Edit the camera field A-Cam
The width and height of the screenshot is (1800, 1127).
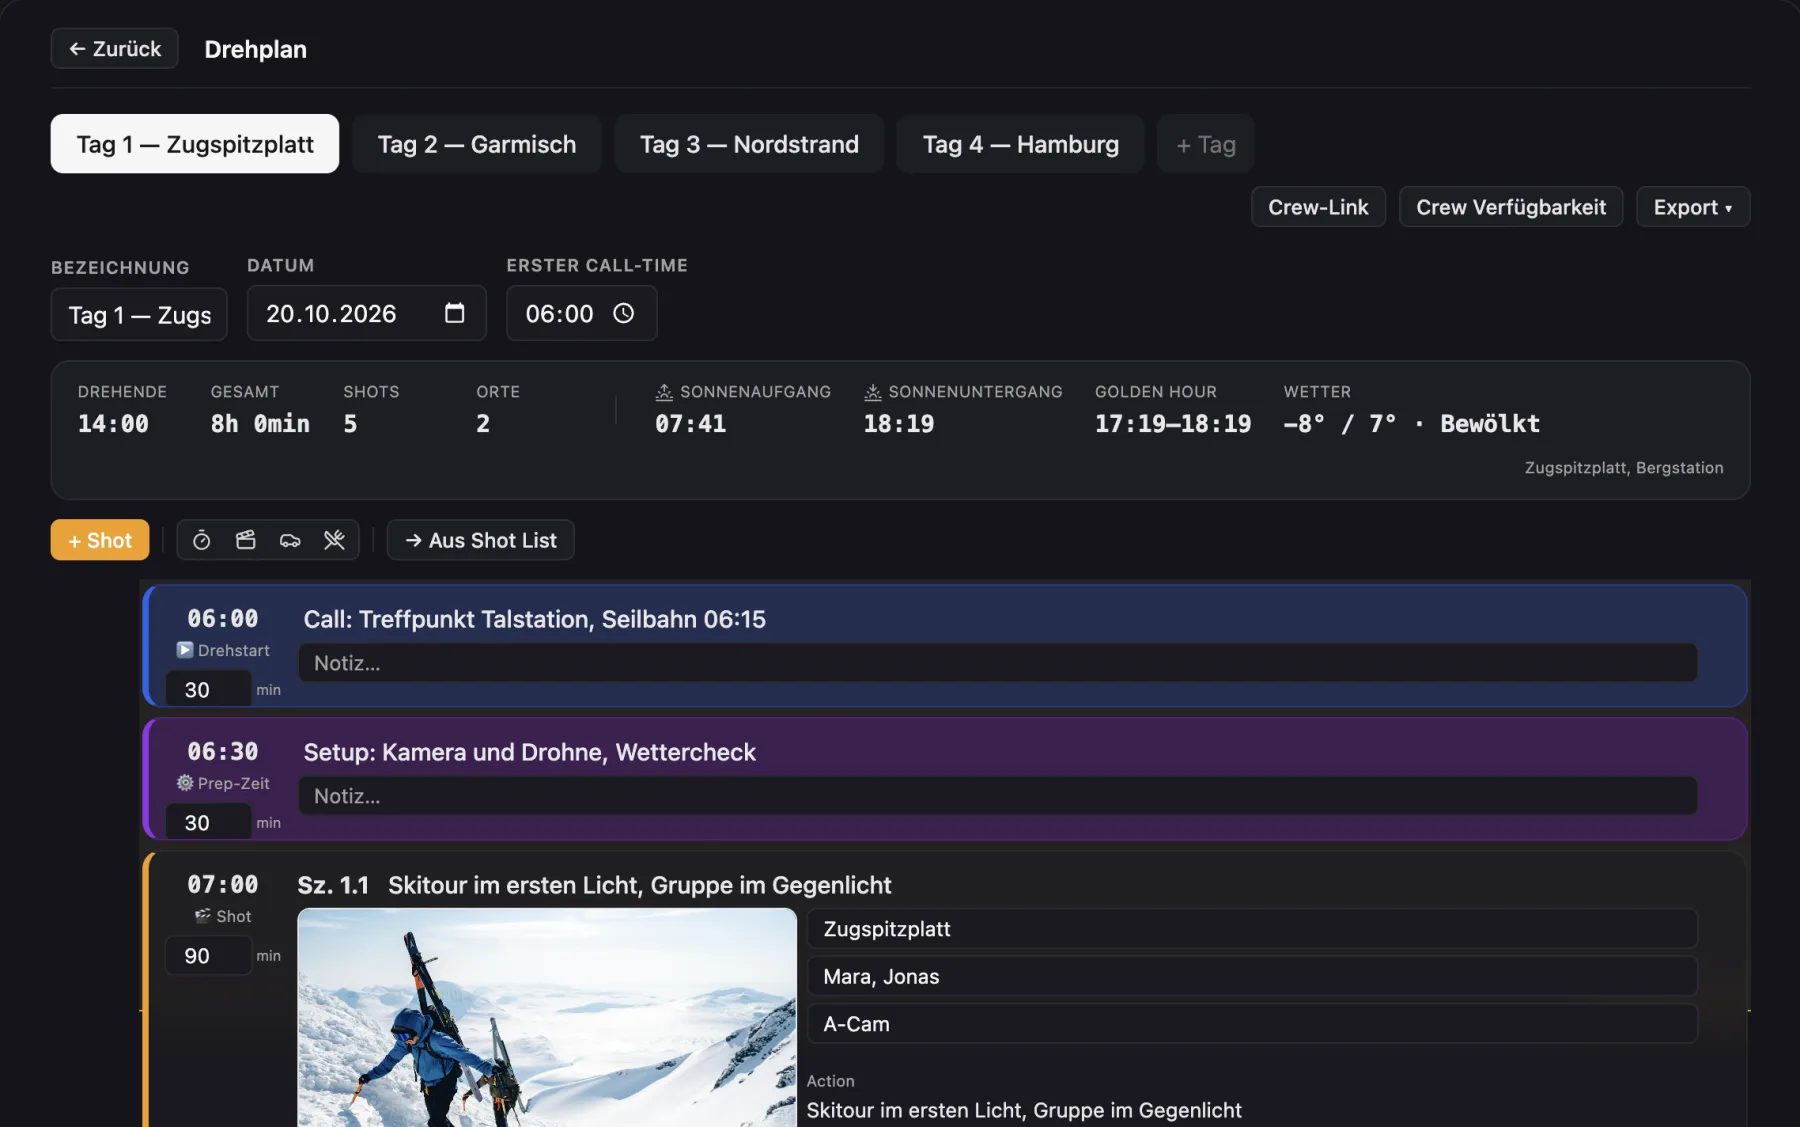[1252, 1024]
